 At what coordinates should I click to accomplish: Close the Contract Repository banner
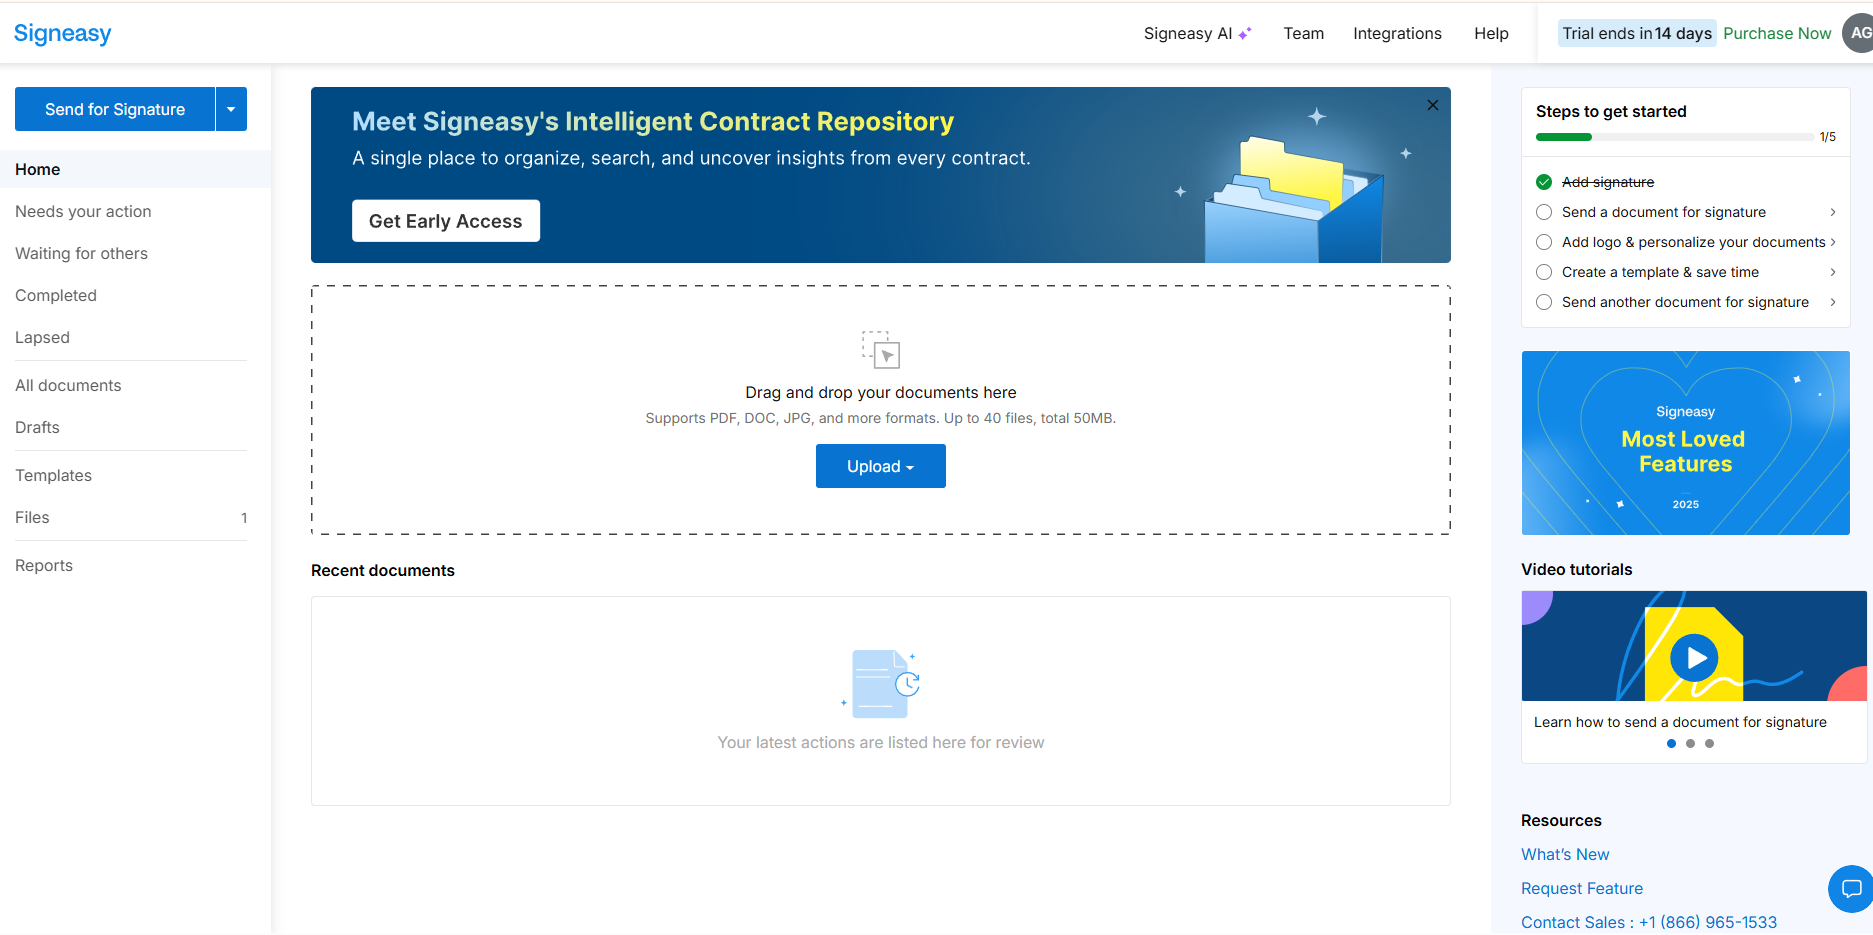coord(1433,105)
